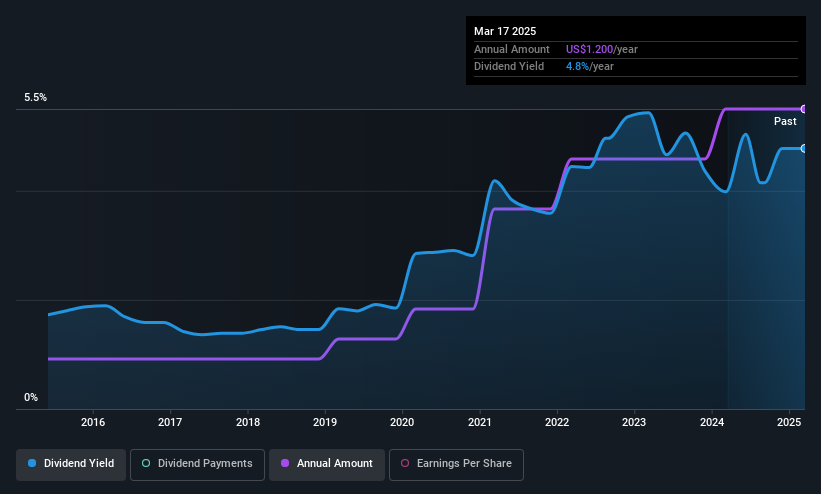Enable the Earnings Per Share series
Image resolution: width=821 pixels, height=494 pixels.
pyautogui.click(x=456, y=464)
